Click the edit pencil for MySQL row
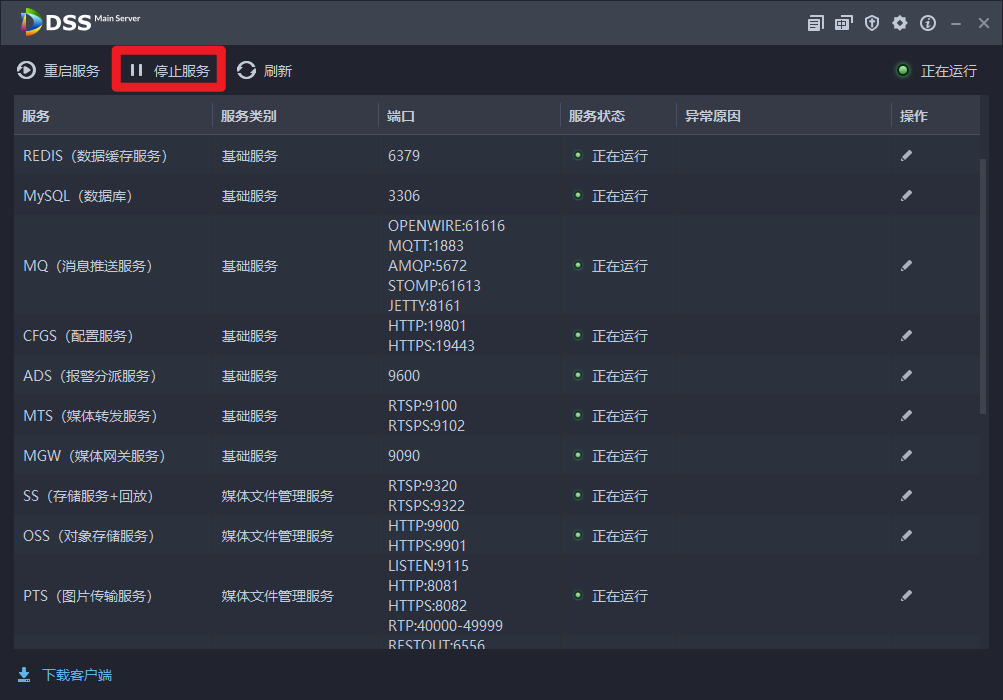Screen dimensions: 1003x700 tap(906, 196)
